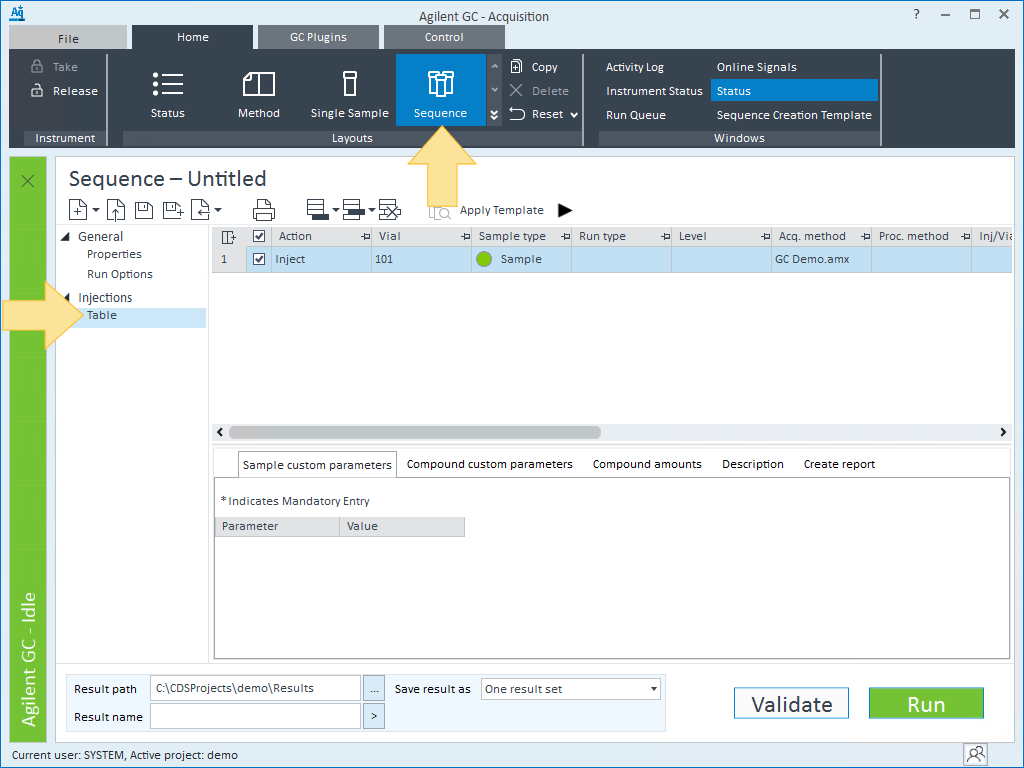
Task: Click the Result name input field
Action: (255, 716)
